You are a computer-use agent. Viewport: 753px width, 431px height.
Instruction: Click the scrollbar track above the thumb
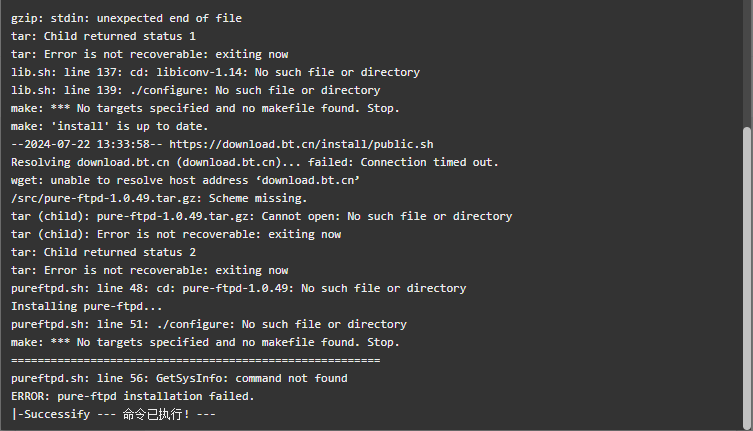pos(746,62)
